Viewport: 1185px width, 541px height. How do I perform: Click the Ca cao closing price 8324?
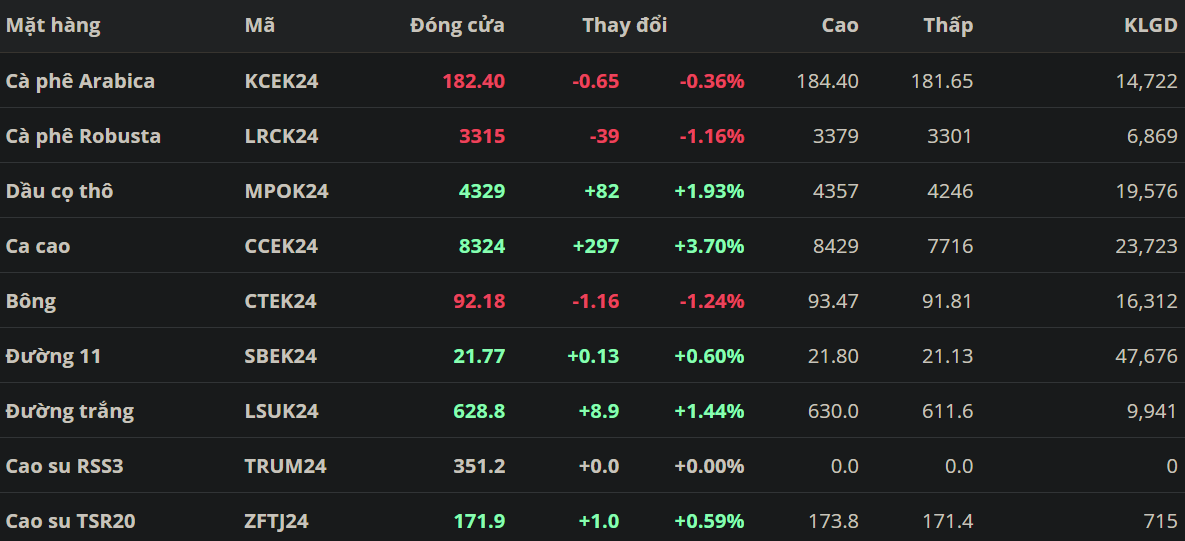(x=482, y=246)
